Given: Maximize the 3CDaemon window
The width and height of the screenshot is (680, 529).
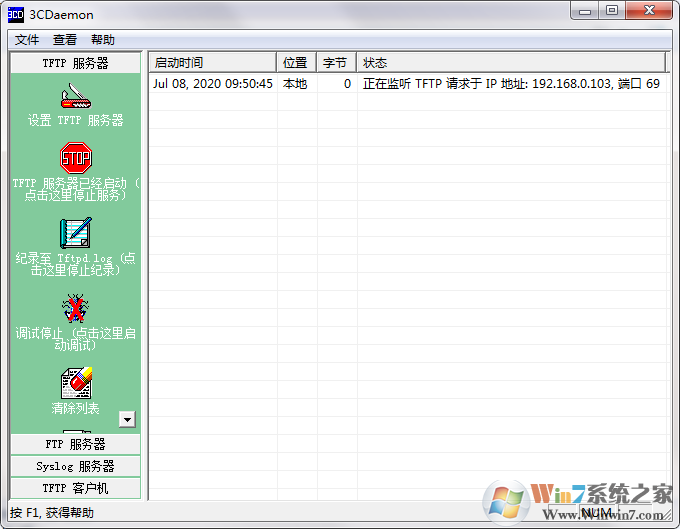Looking at the screenshot, I should tap(612, 11).
